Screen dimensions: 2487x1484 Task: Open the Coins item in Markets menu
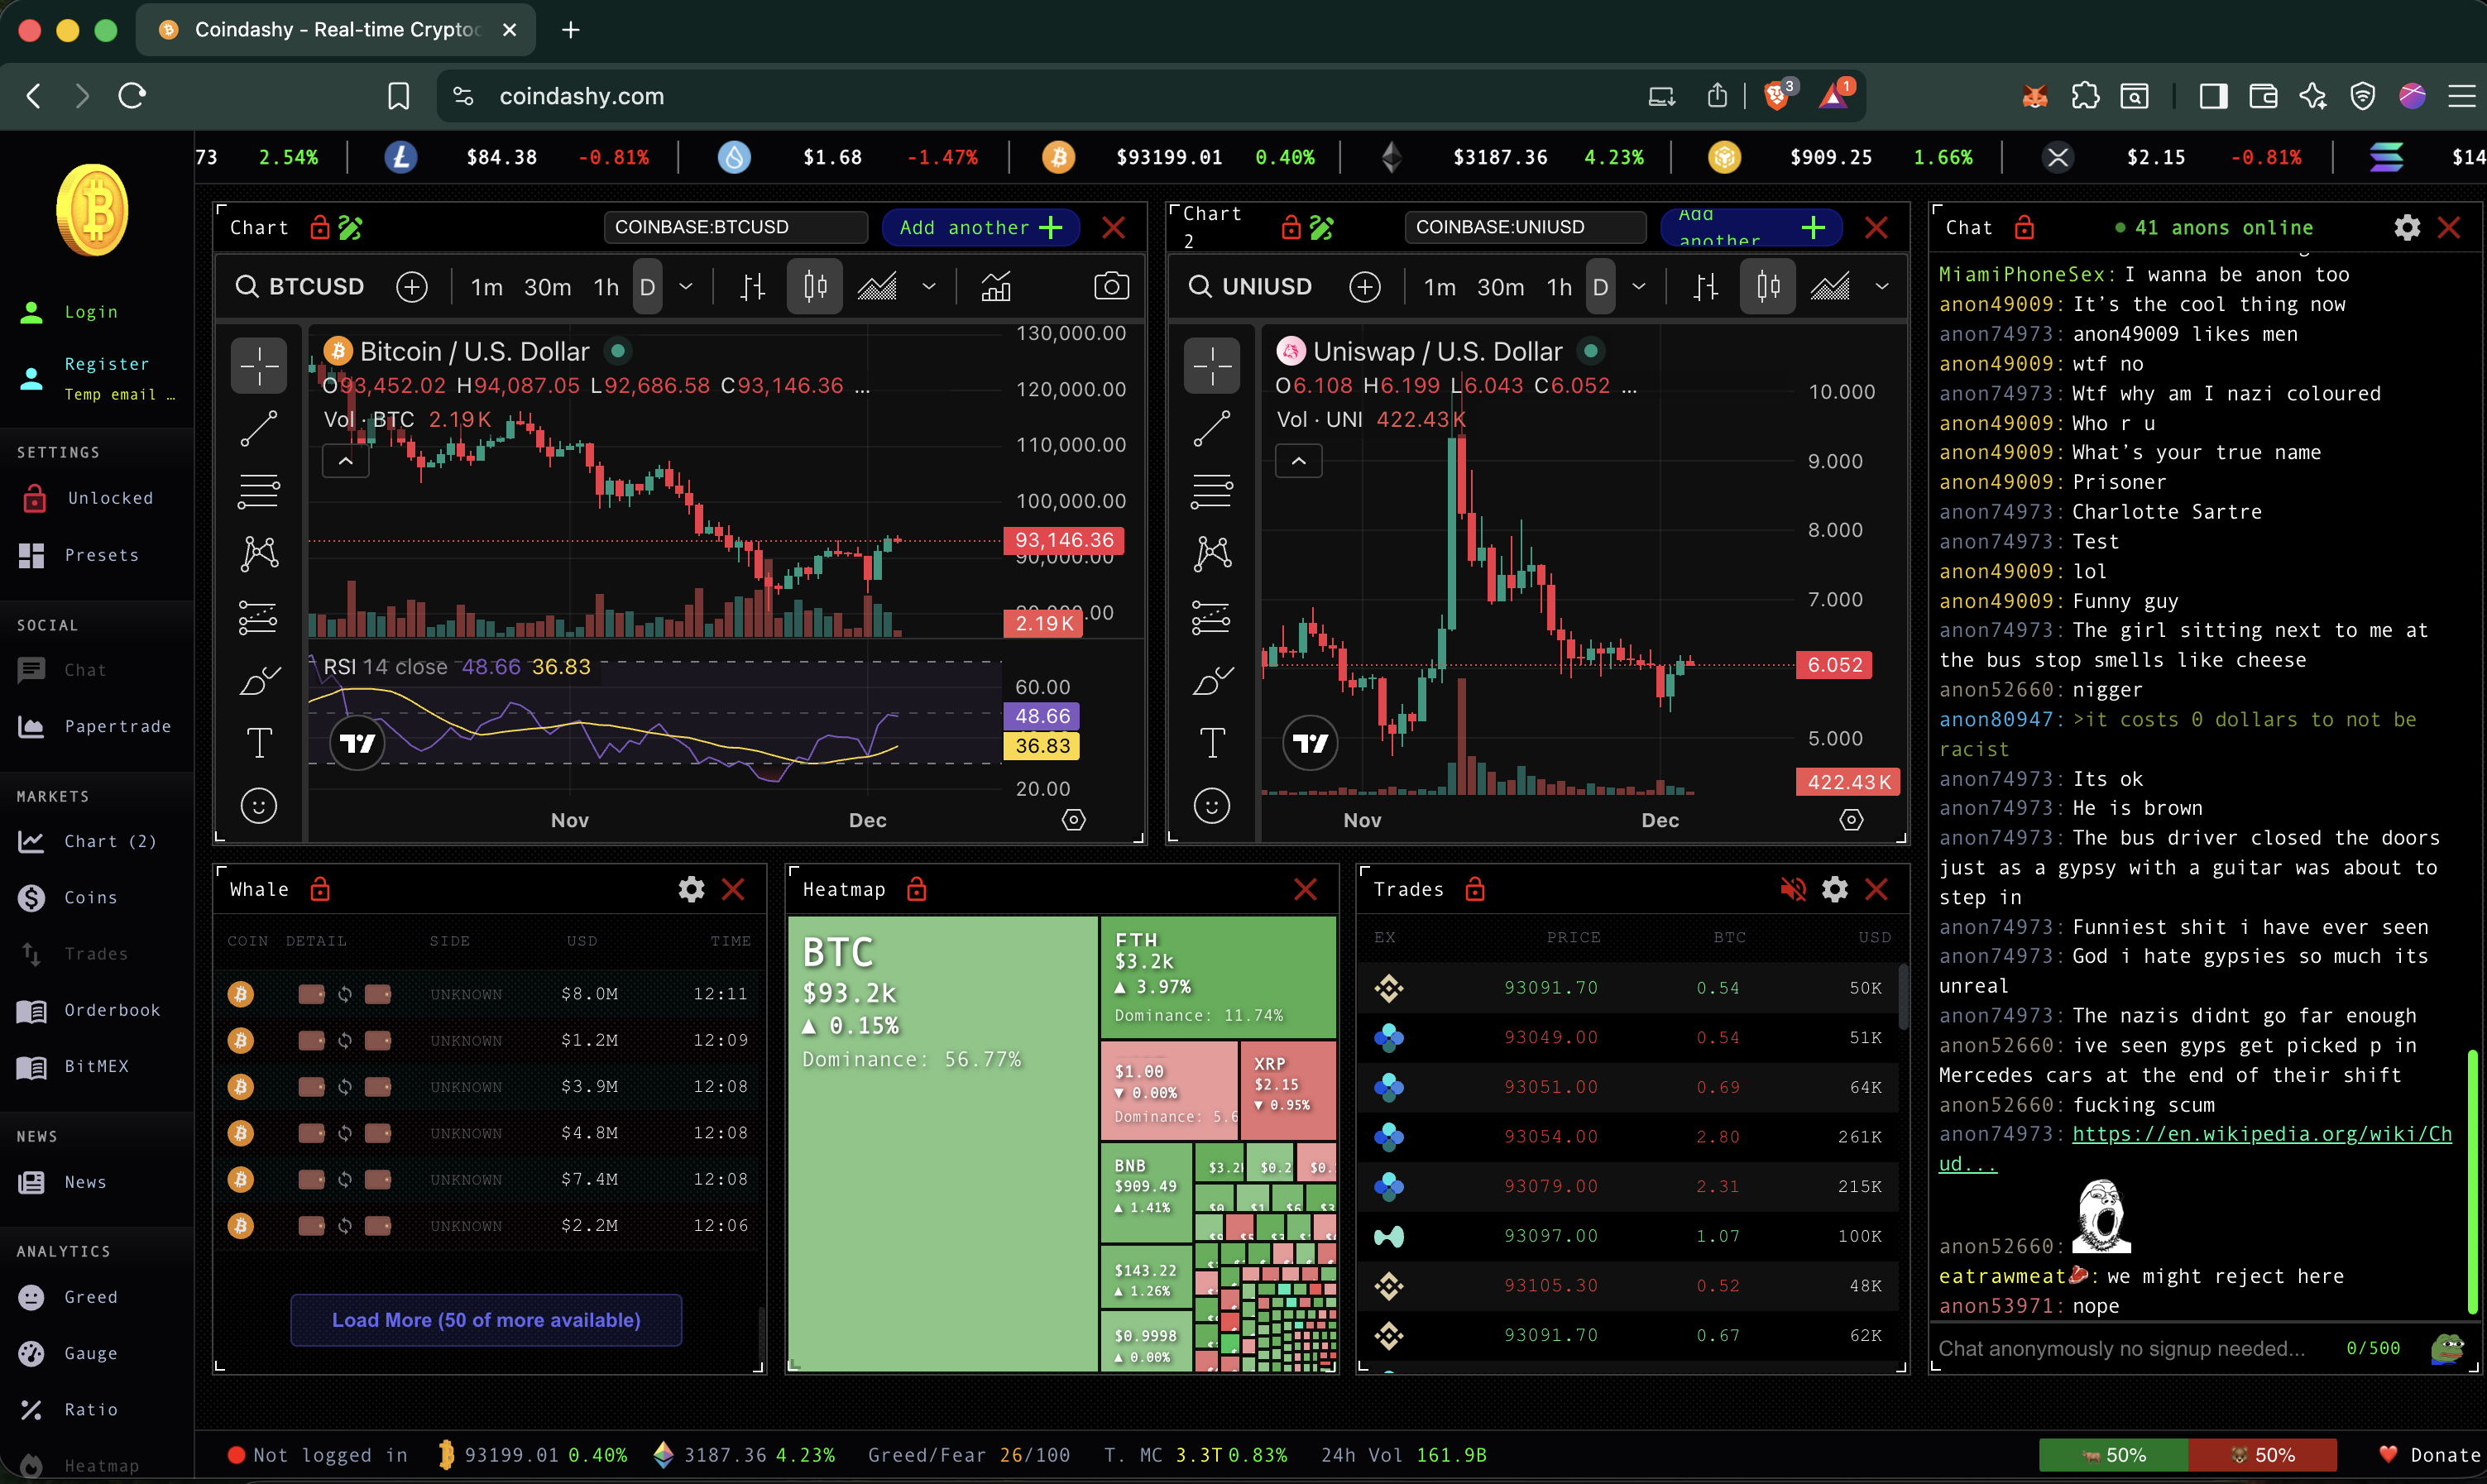coord(90,897)
